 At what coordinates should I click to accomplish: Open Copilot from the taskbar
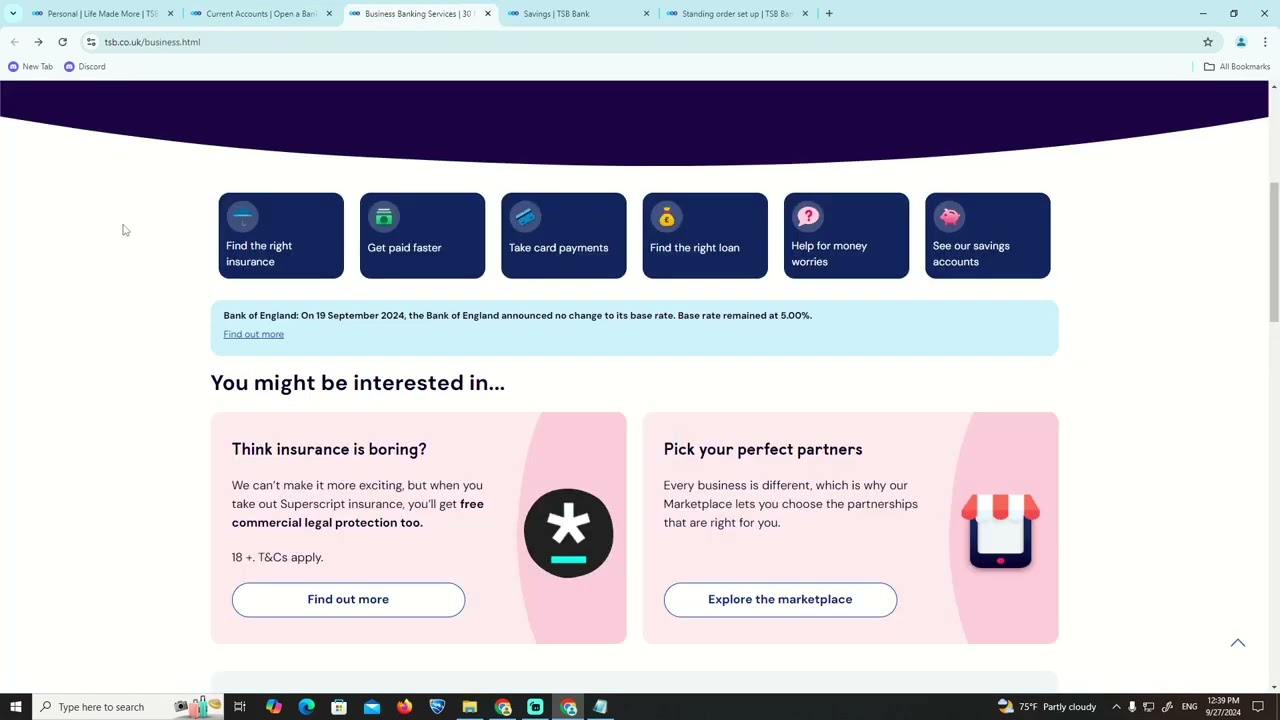[x=273, y=707]
